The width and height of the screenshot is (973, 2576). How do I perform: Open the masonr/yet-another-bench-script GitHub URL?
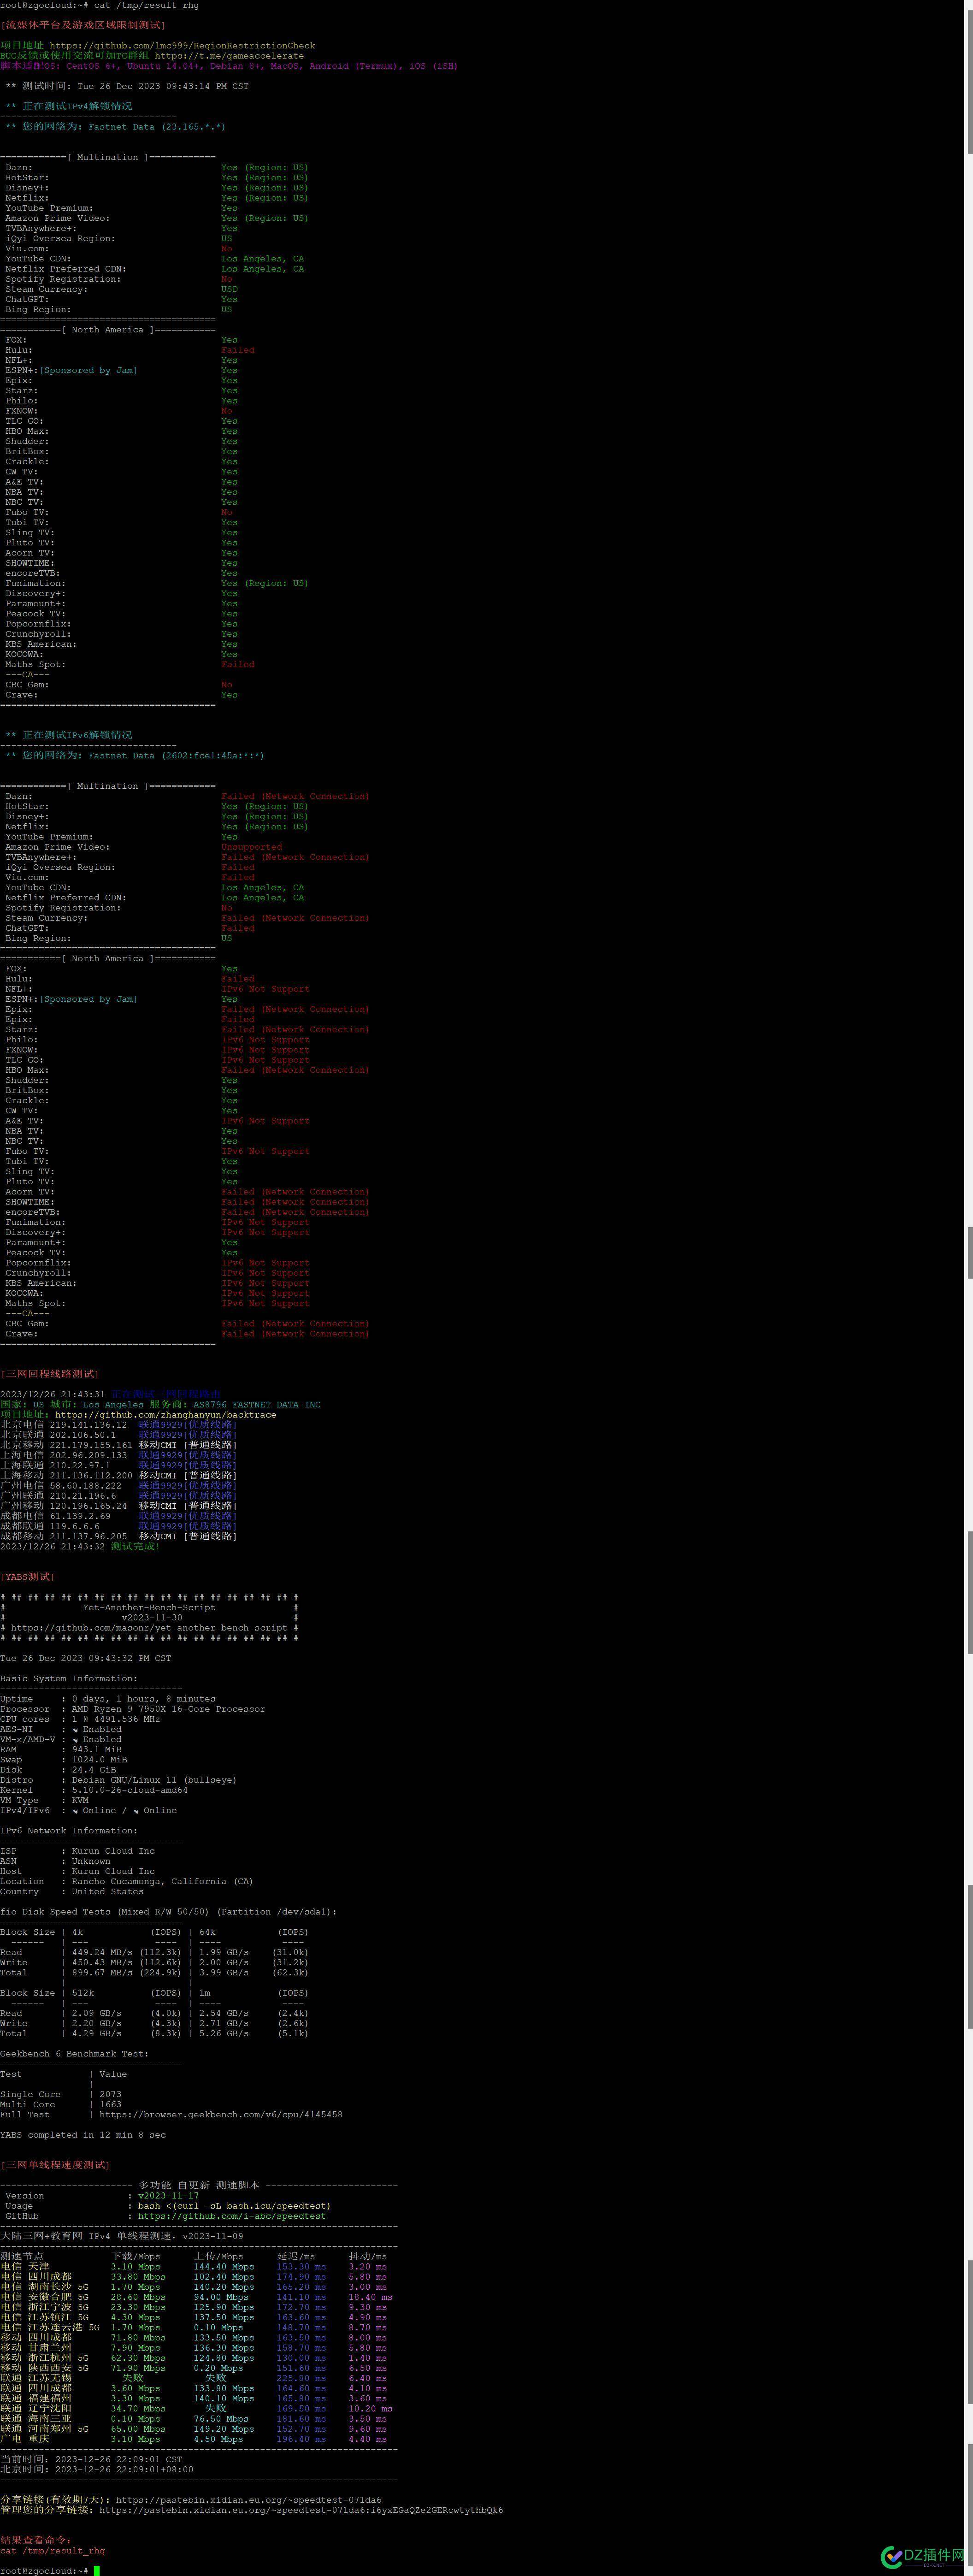(x=149, y=1628)
